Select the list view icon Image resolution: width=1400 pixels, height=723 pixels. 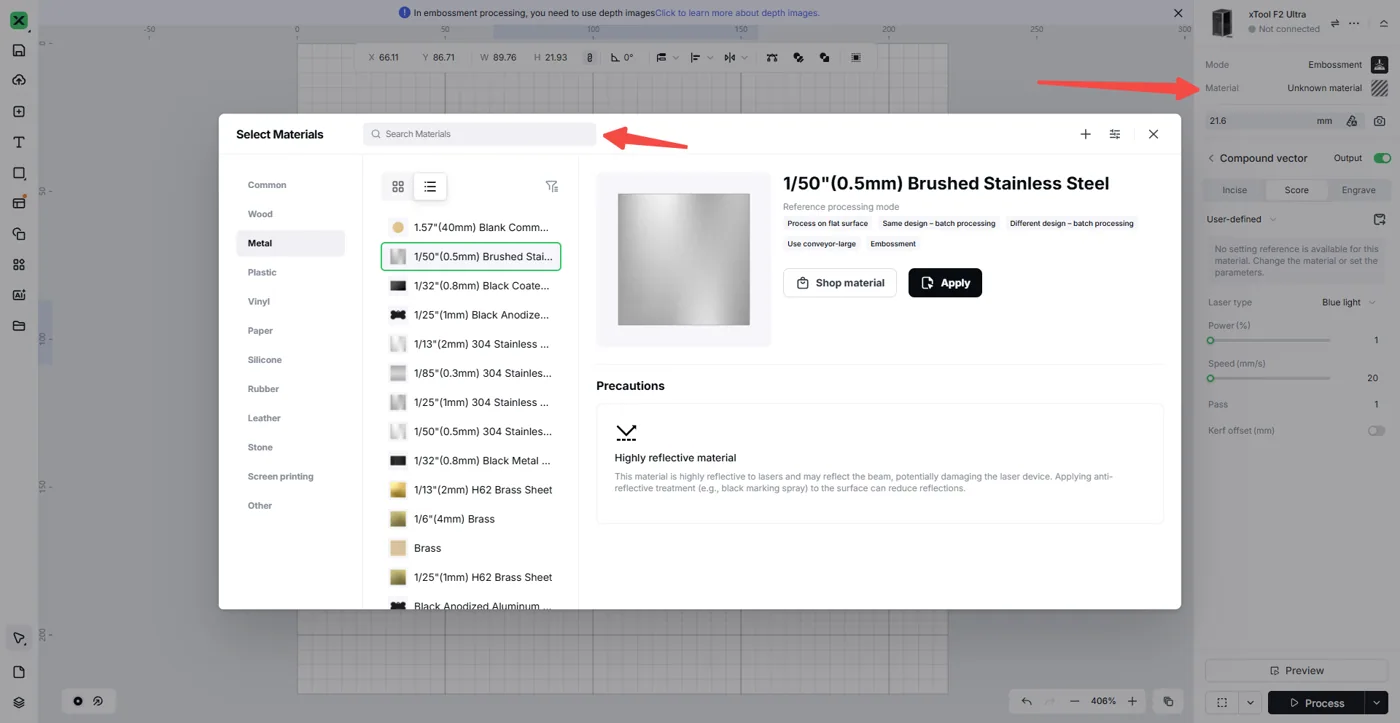tap(430, 187)
